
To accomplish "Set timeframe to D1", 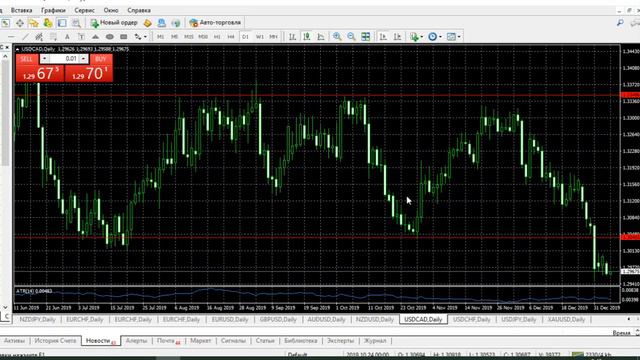I will tap(245, 37).
